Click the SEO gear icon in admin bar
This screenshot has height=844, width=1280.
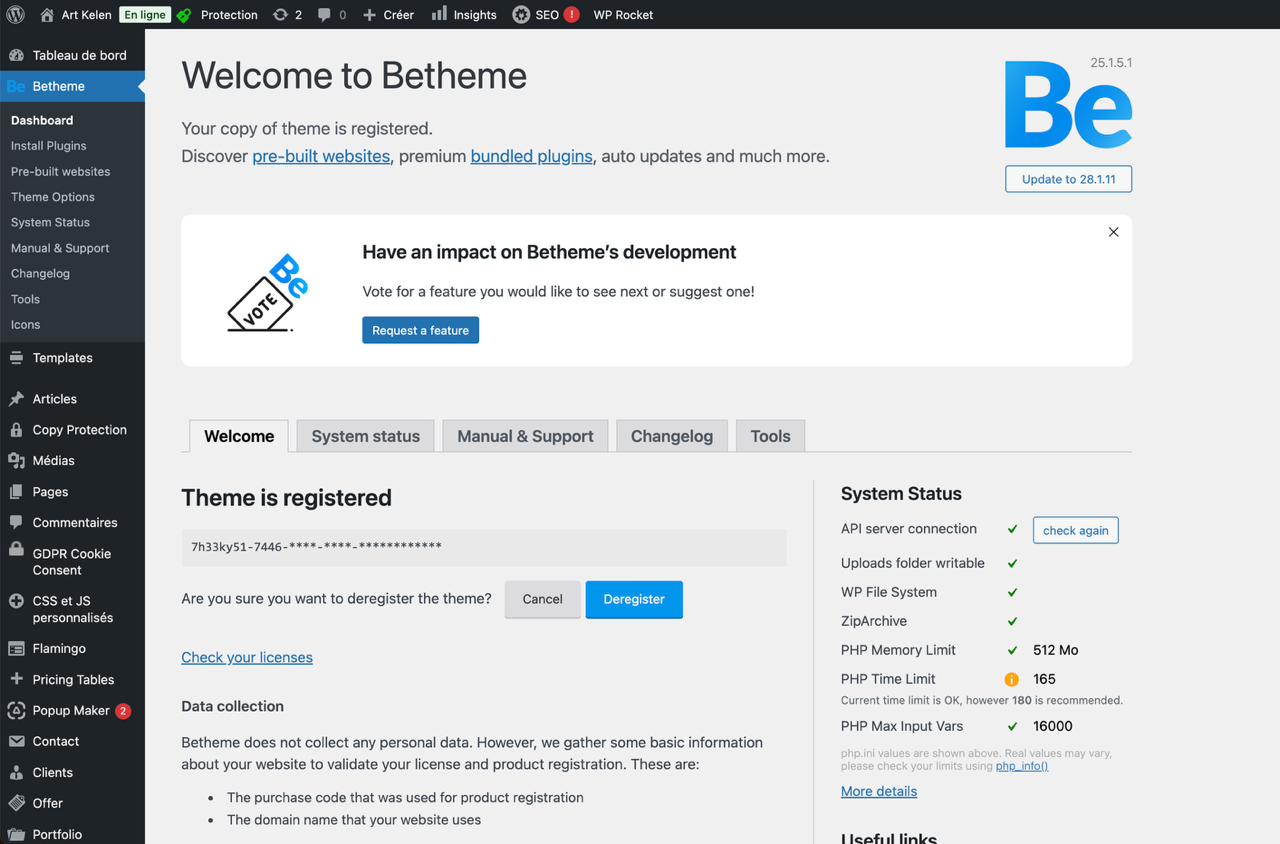pyautogui.click(x=521, y=15)
